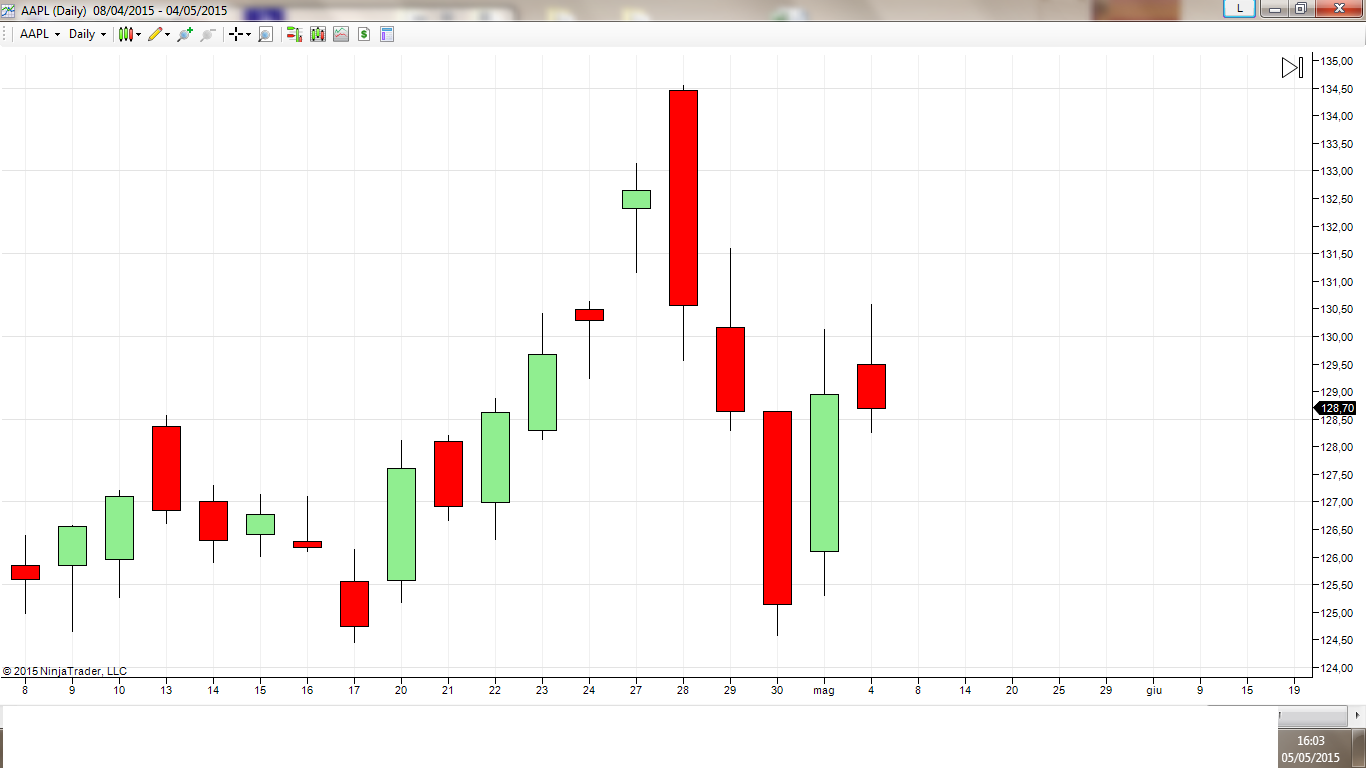
Task: Click the date axis label 25
Action: [x=1059, y=690]
